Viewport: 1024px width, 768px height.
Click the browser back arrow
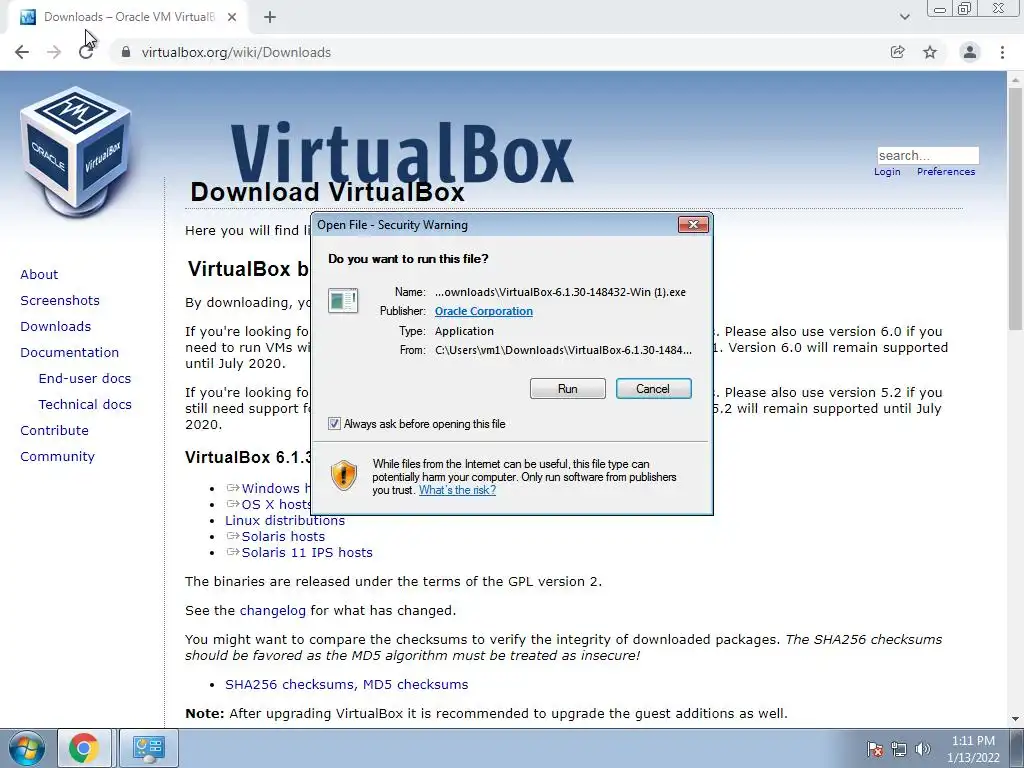pyautogui.click(x=22, y=52)
